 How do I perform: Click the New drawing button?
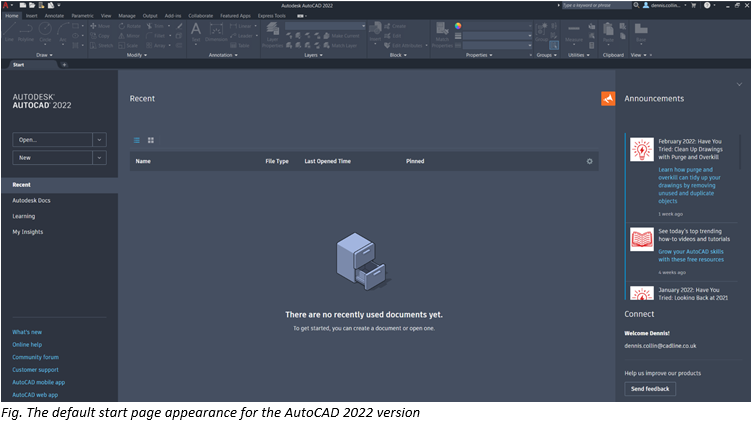tap(52, 158)
